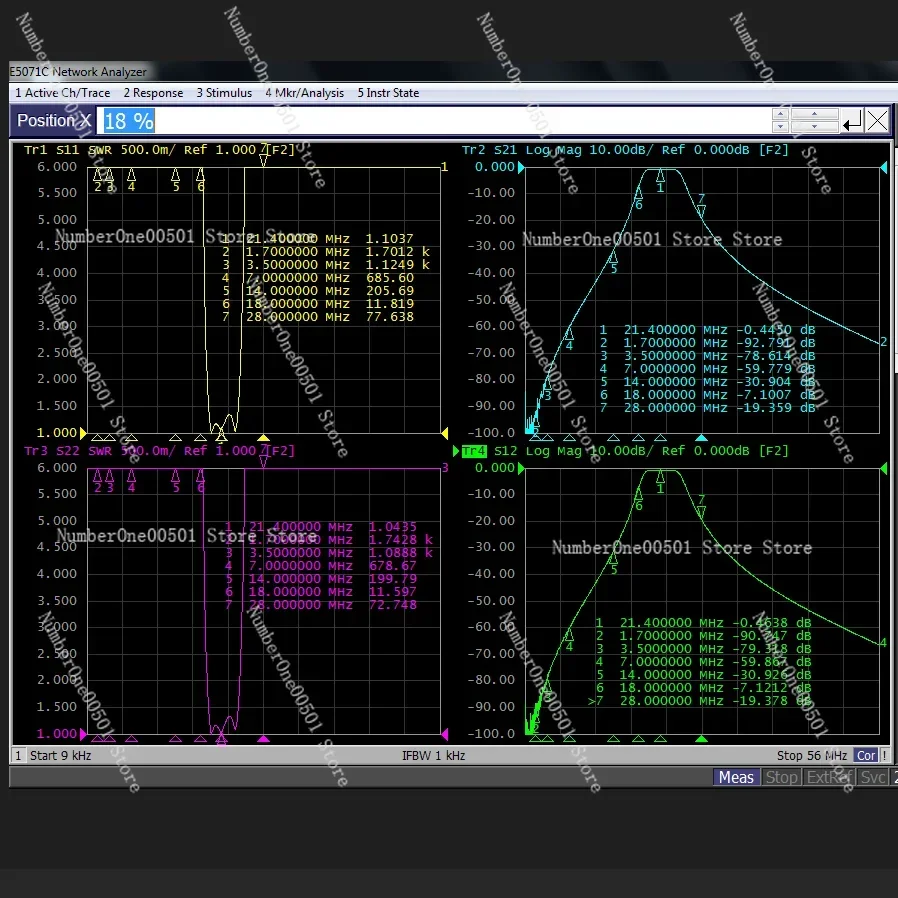The height and width of the screenshot is (898, 898).
Task: Click marker 7 above the Tr3 S22 plot
Action: coord(263,455)
